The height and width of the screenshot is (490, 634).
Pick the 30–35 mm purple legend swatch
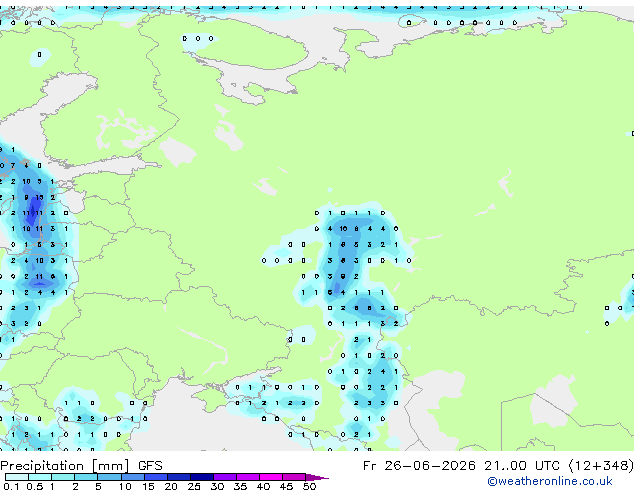(x=225, y=477)
